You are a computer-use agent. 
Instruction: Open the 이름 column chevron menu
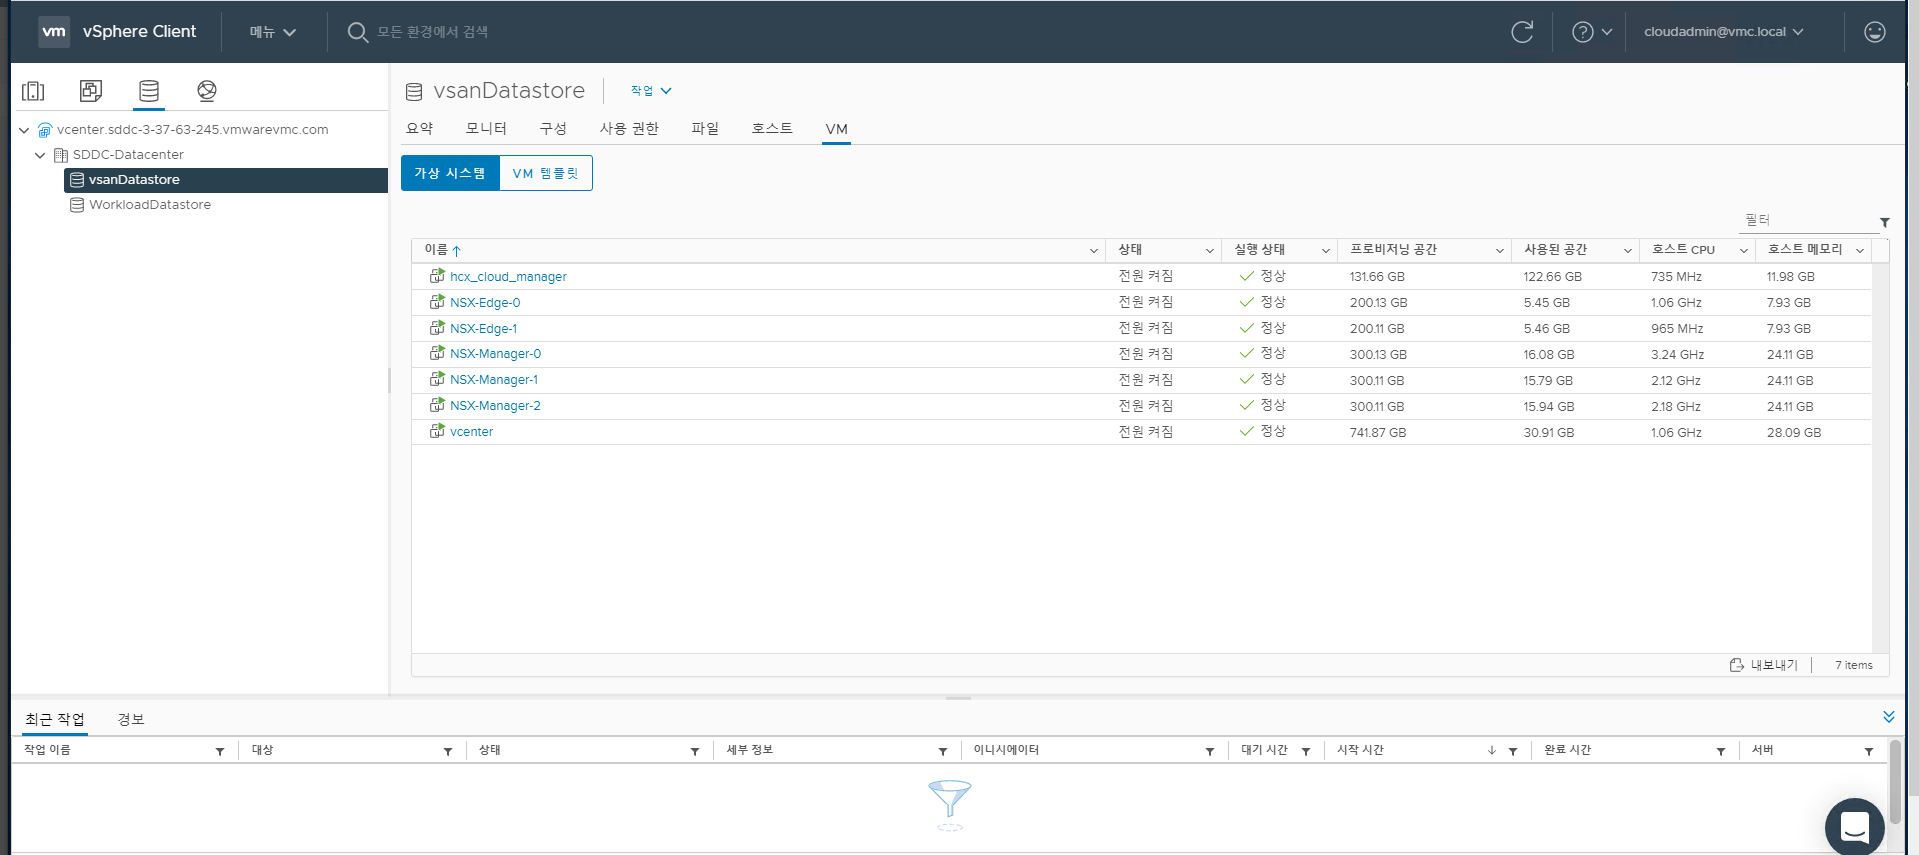(x=1093, y=251)
